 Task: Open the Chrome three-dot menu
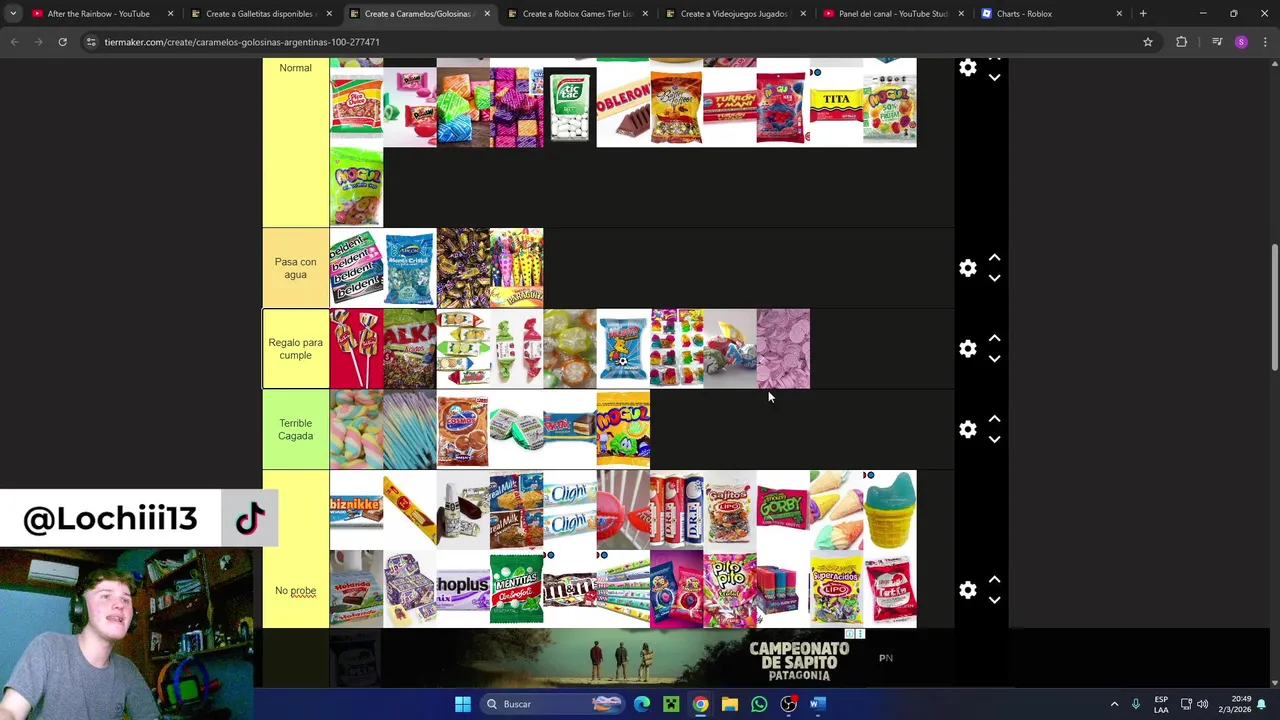[1265, 42]
